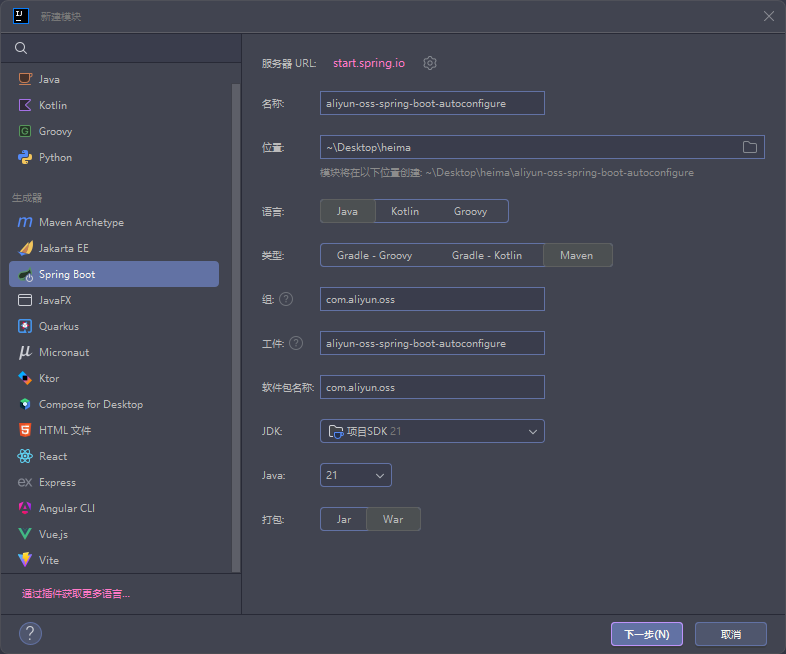The width and height of the screenshot is (786, 654).
Task: Open start.spring.io server URL link
Action: click(369, 63)
